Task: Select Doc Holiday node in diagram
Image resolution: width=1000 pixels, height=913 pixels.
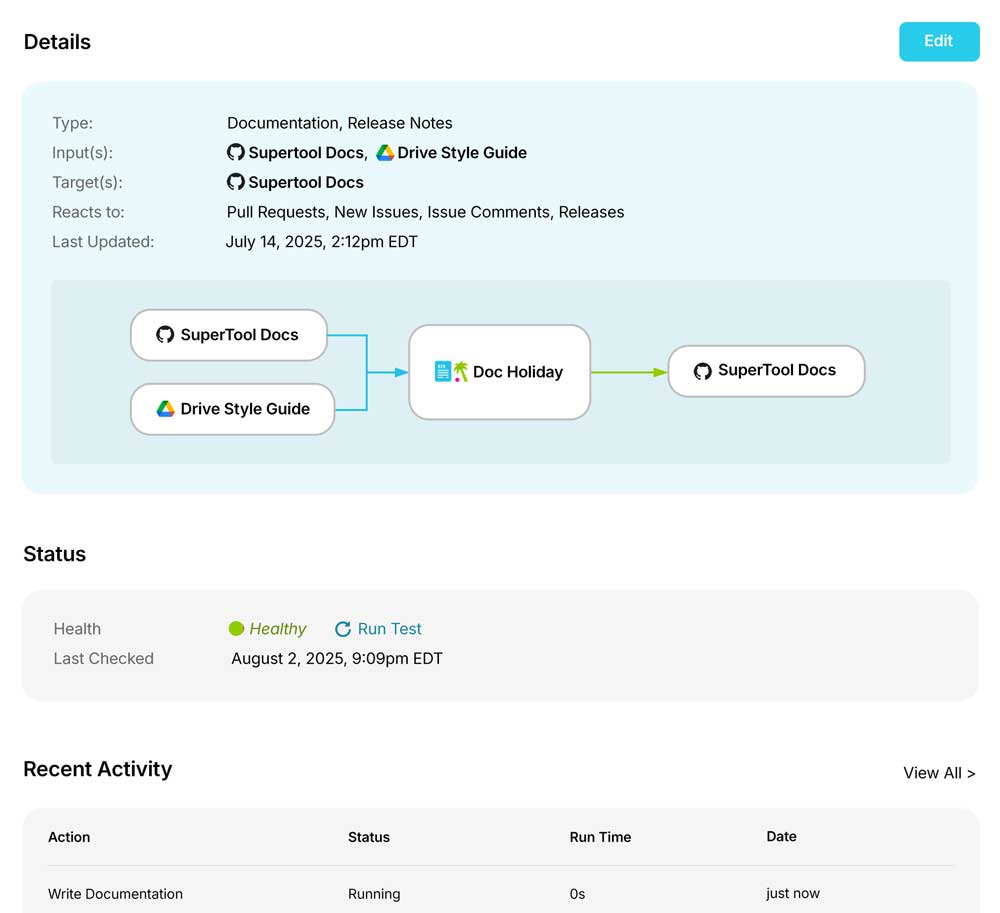Action: tap(499, 372)
